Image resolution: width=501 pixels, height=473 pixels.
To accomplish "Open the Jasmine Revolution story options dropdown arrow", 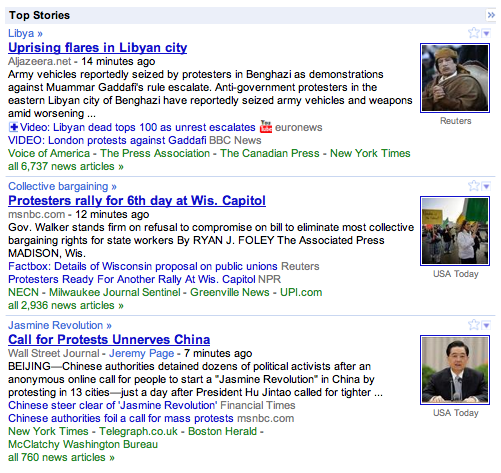I will click(x=486, y=325).
